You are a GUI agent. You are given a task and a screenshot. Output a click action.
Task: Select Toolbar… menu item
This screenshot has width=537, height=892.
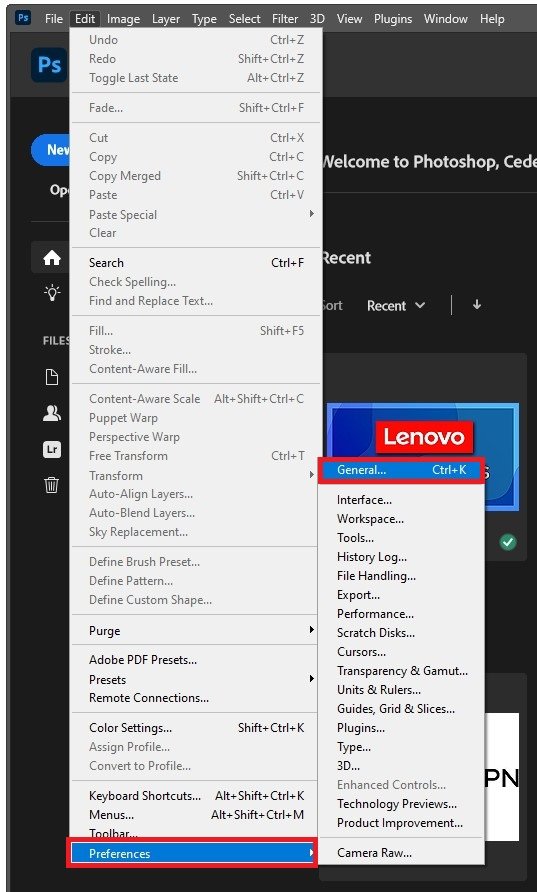[194, 833]
